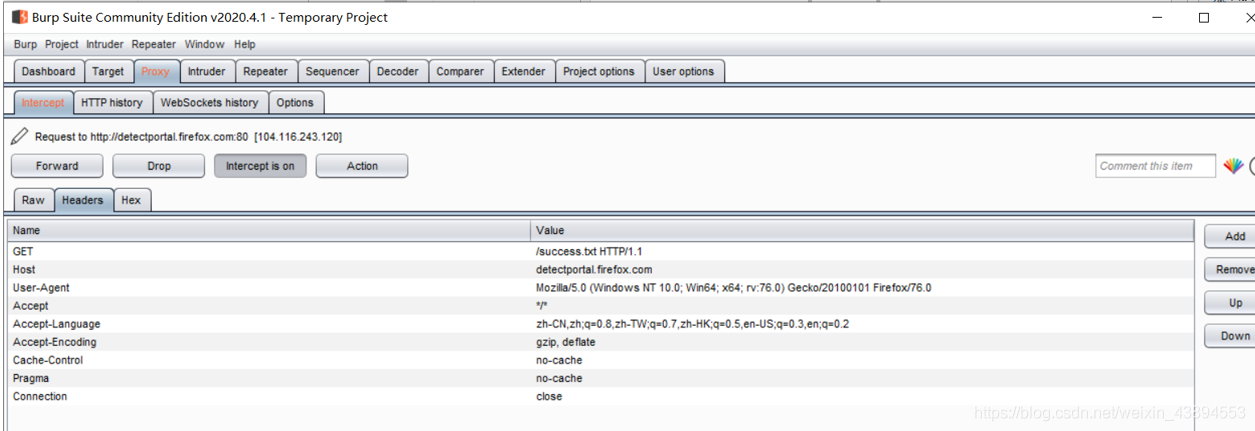Click the gzip, deflate value
This screenshot has width=1255, height=431.
[565, 342]
